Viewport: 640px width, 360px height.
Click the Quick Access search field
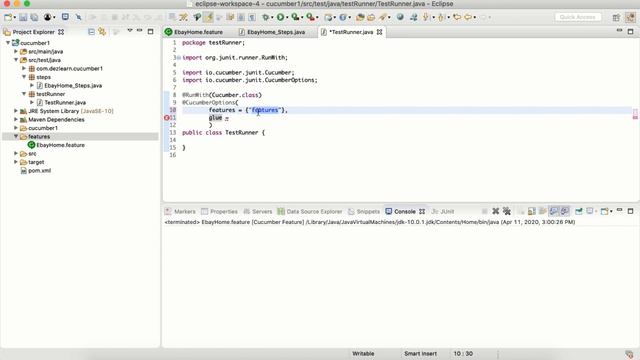[x=578, y=17]
